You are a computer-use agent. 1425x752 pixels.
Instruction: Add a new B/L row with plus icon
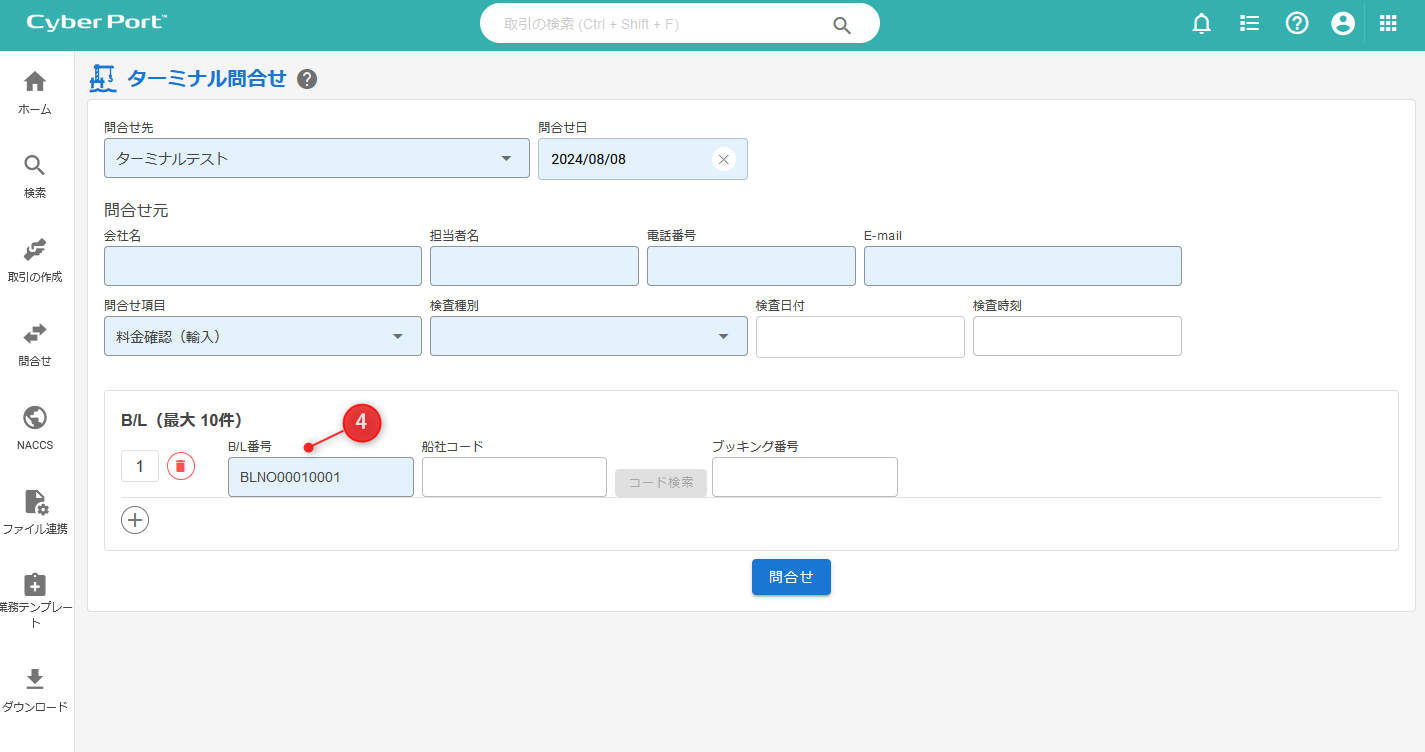[x=135, y=520]
